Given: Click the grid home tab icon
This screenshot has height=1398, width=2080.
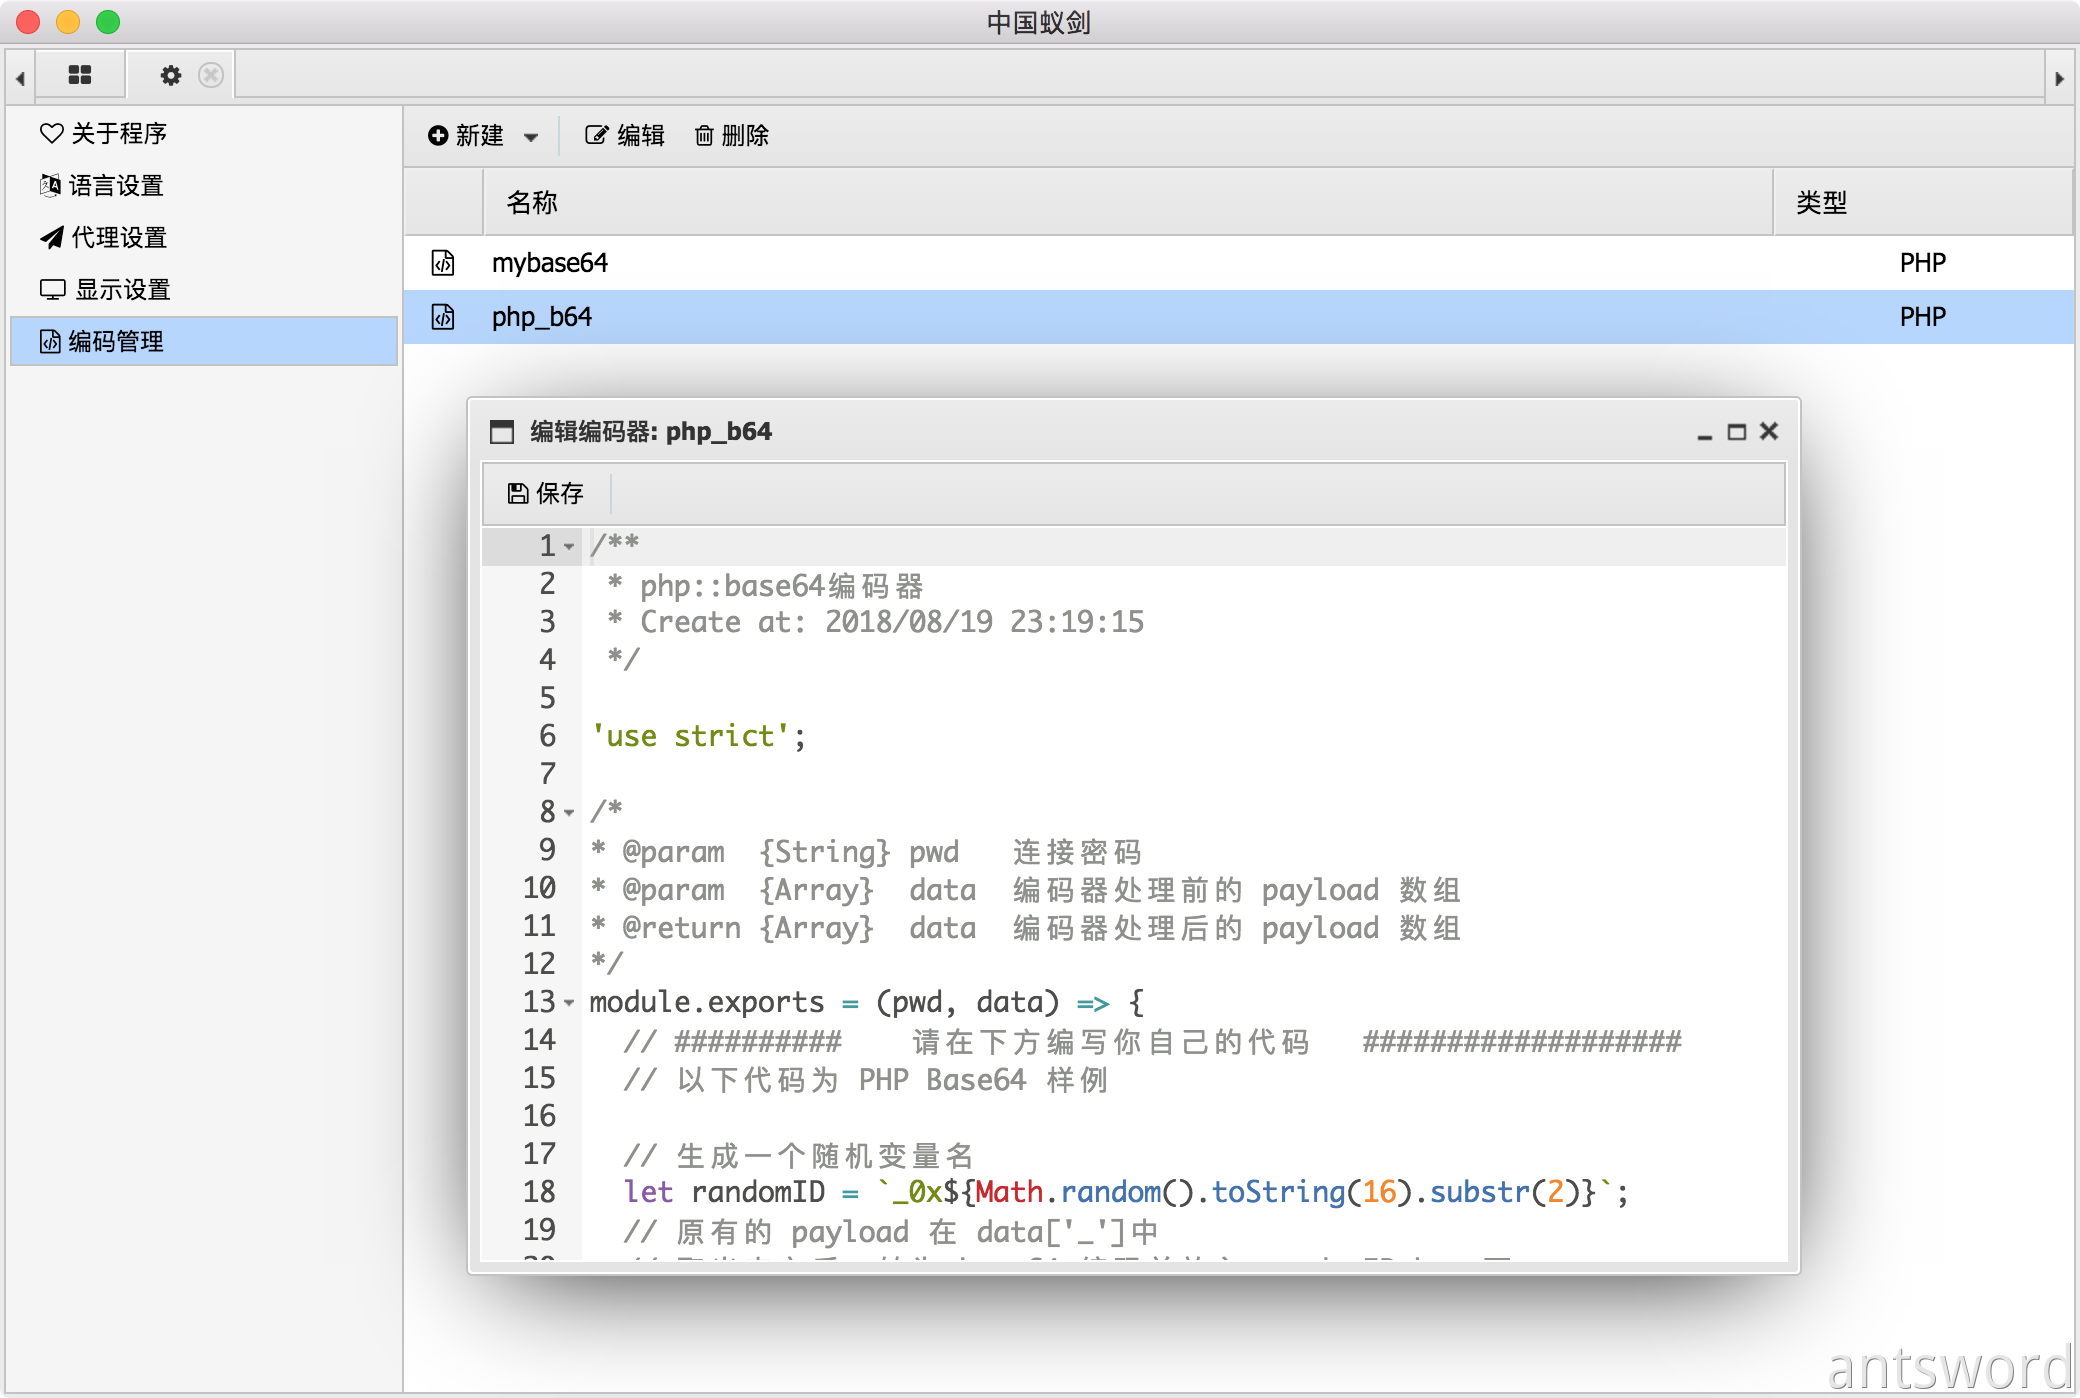Looking at the screenshot, I should 80,75.
